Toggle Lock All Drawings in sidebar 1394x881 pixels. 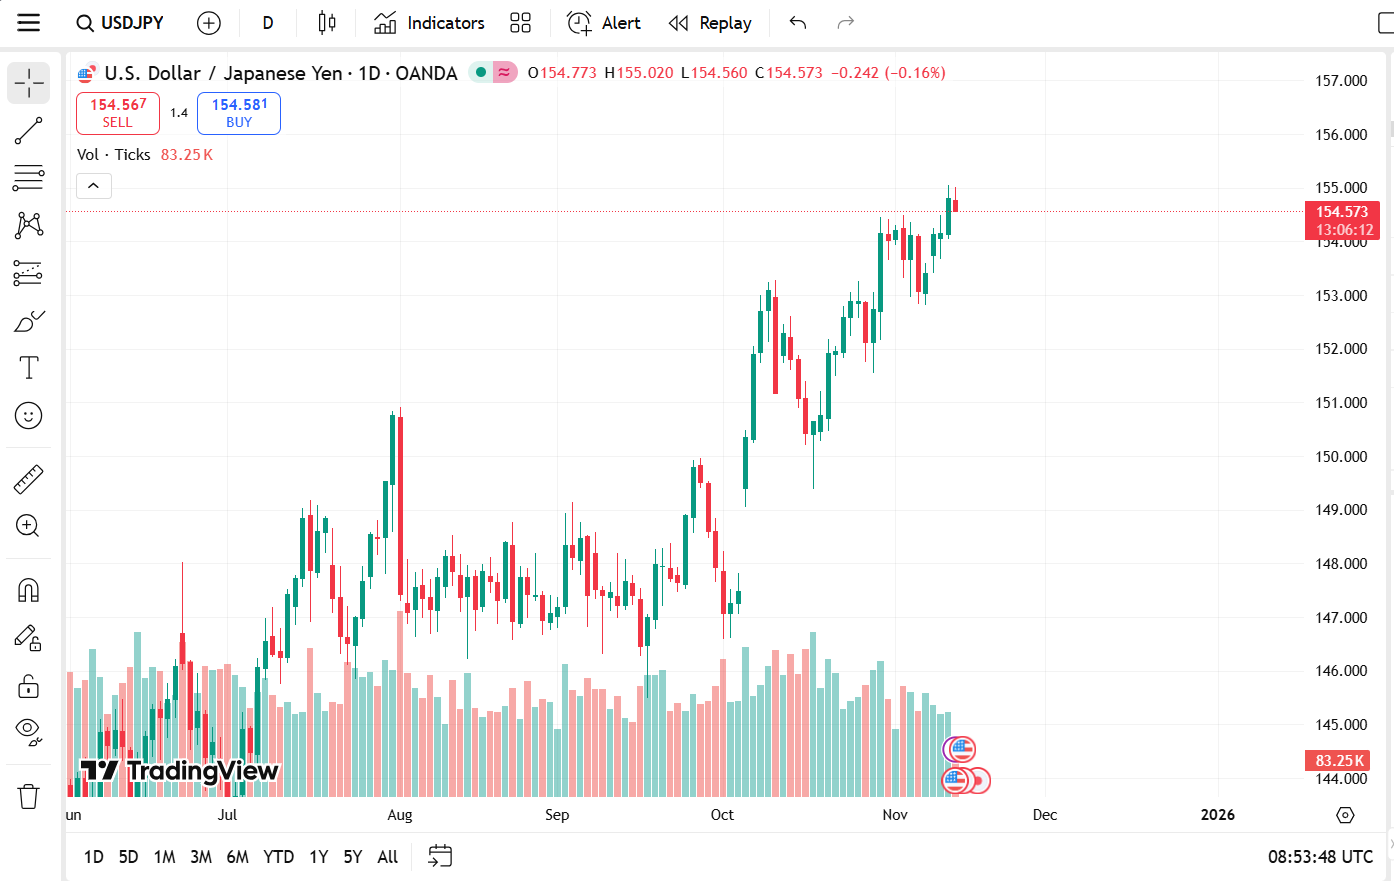[x=28, y=686]
